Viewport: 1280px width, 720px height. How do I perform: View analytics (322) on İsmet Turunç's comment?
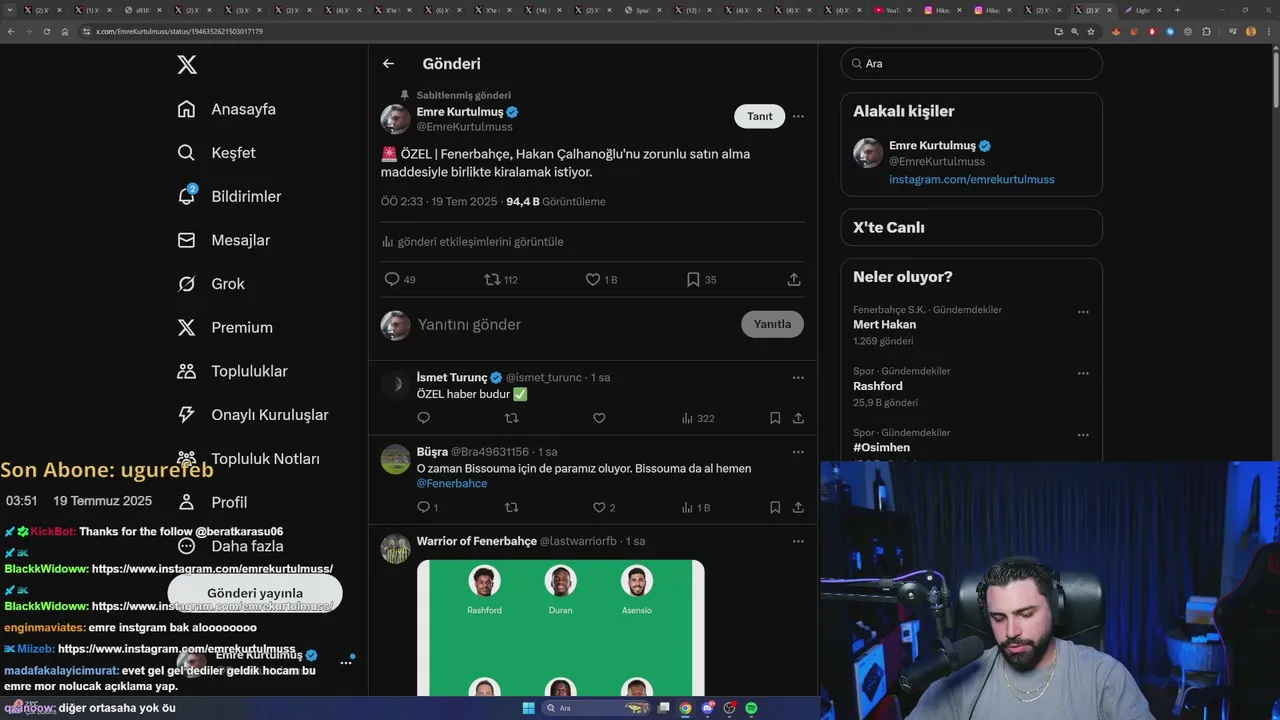pos(698,418)
